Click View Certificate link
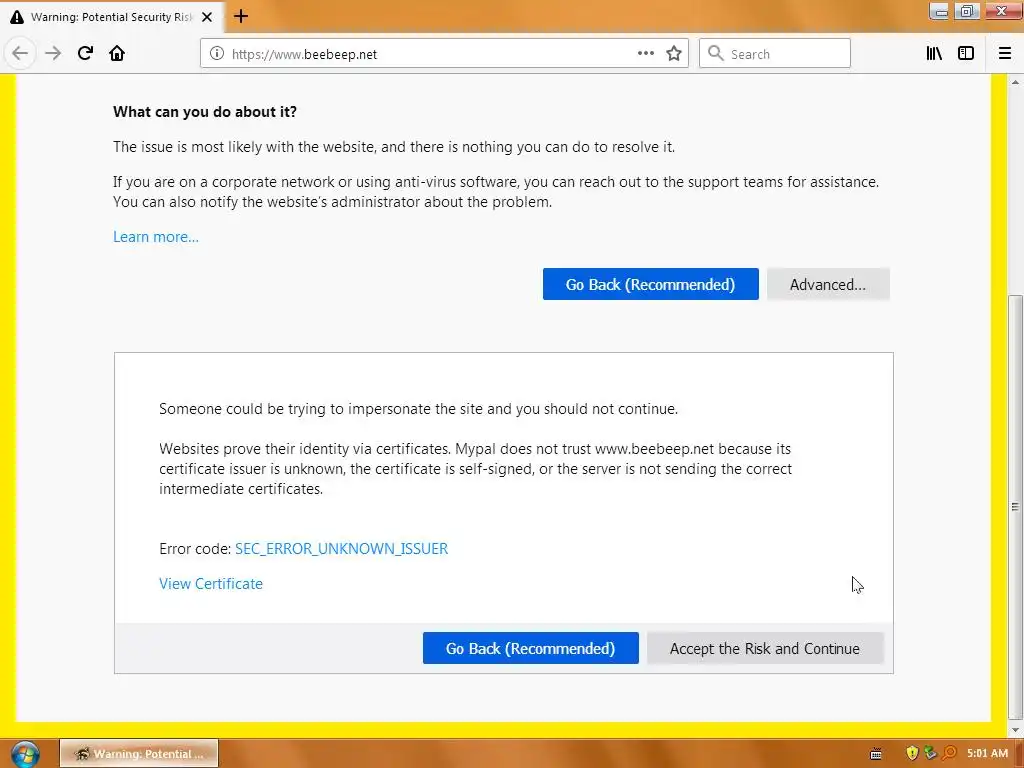Image resolution: width=1024 pixels, height=768 pixels. tap(211, 584)
